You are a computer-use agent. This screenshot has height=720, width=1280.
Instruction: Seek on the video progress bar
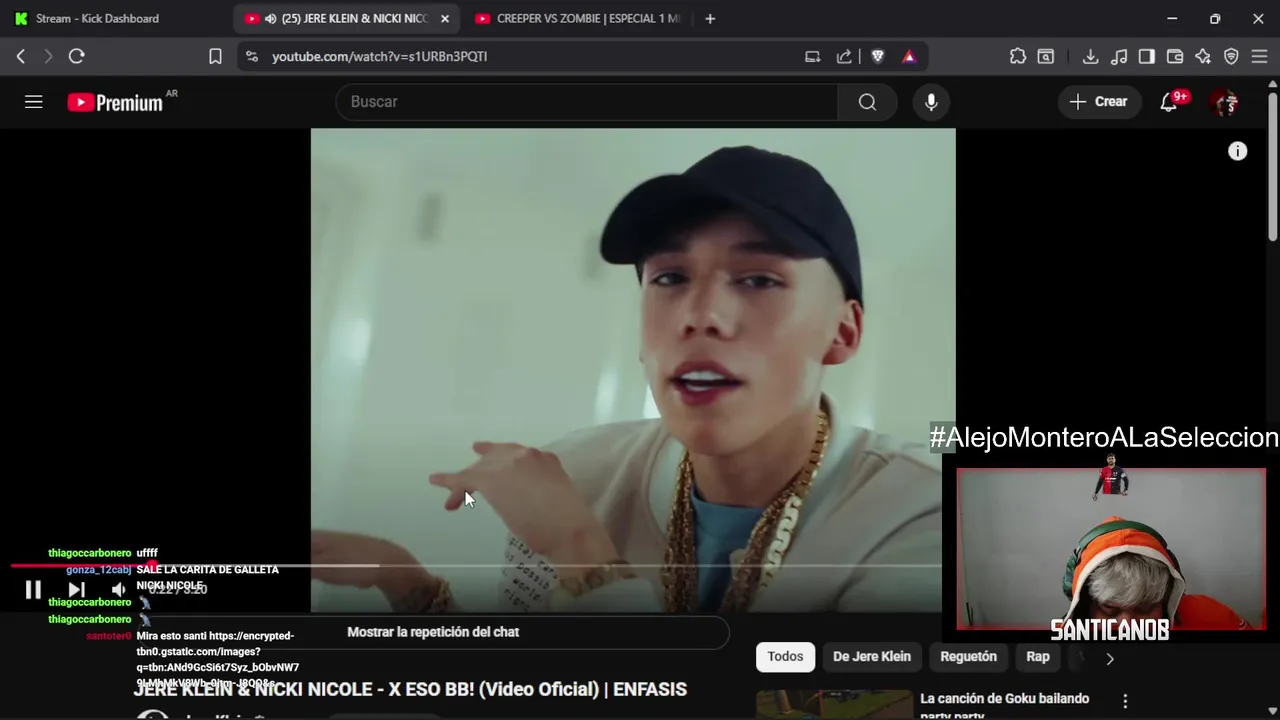(476, 566)
